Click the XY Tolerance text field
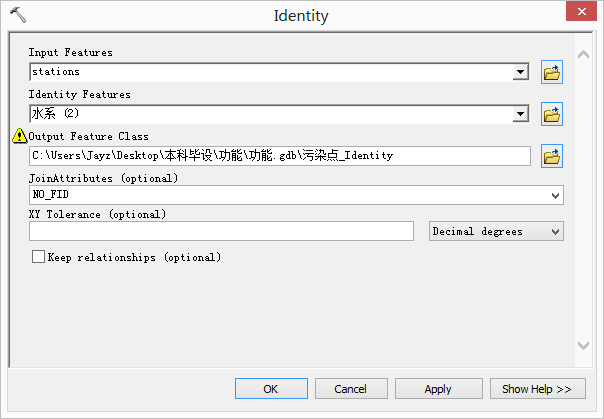The height and width of the screenshot is (419, 604). pyautogui.click(x=221, y=231)
